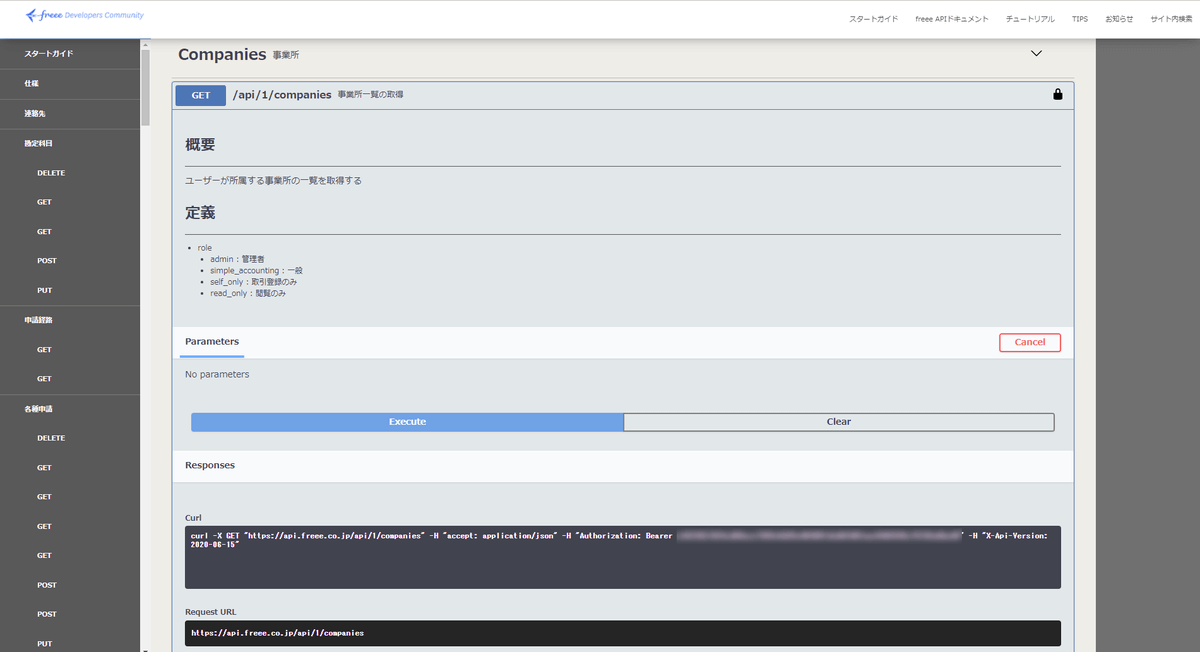Screen dimensions: 1200x652
Task: Open チュートリアル in the top navigation
Action: [1030, 19]
